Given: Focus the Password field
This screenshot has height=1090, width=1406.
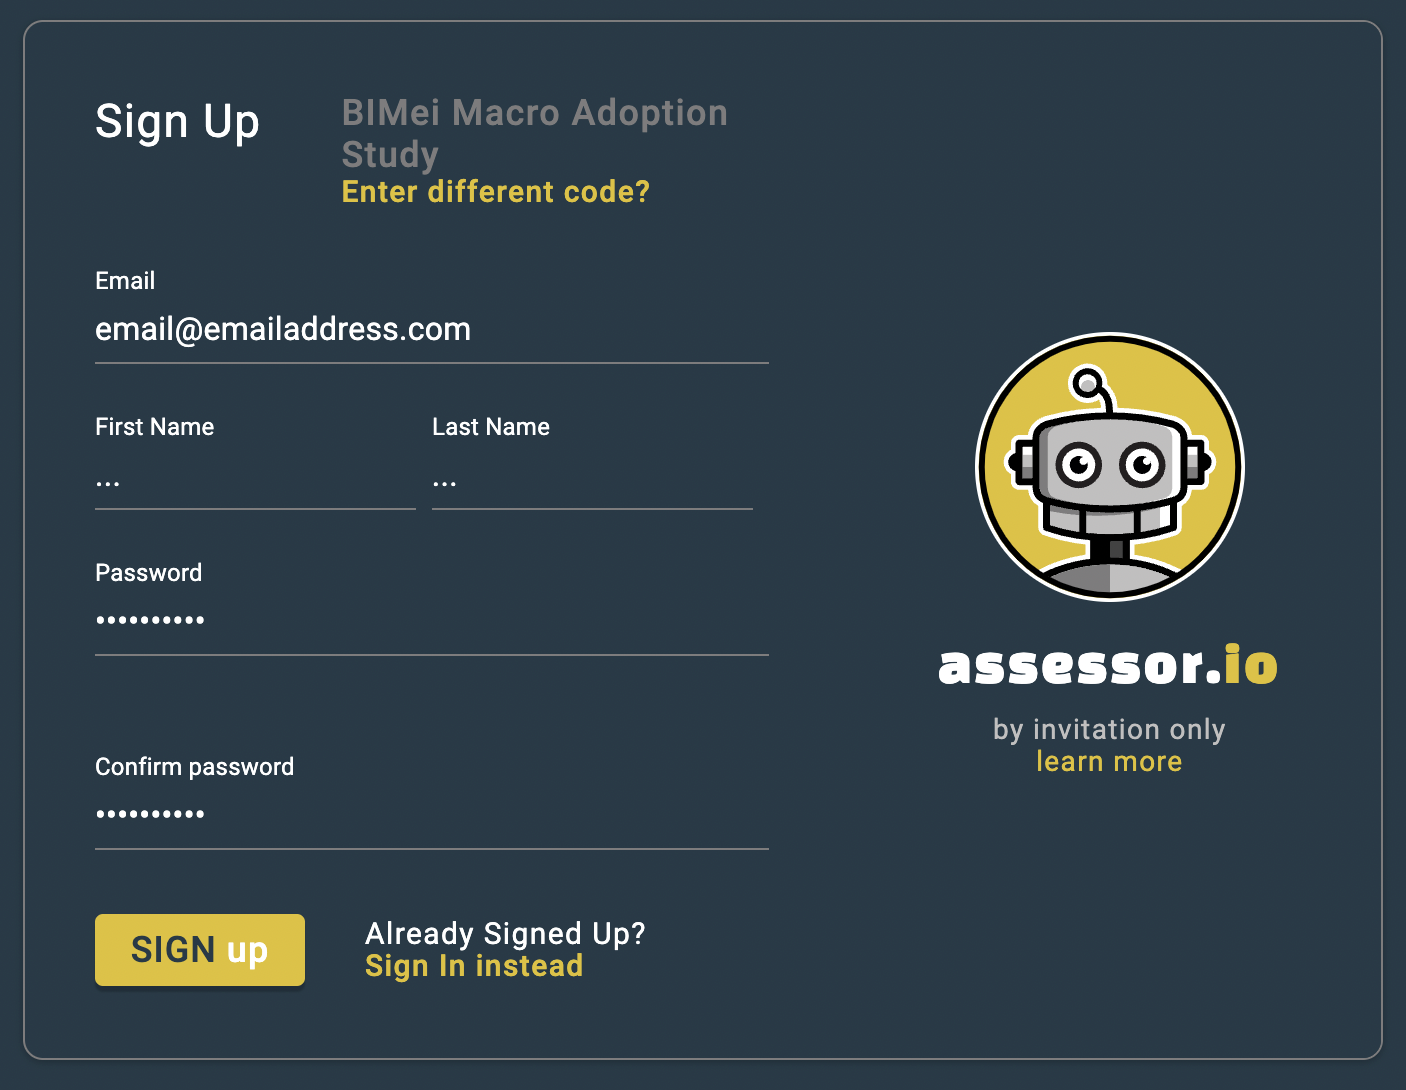Looking at the screenshot, I should [432, 622].
